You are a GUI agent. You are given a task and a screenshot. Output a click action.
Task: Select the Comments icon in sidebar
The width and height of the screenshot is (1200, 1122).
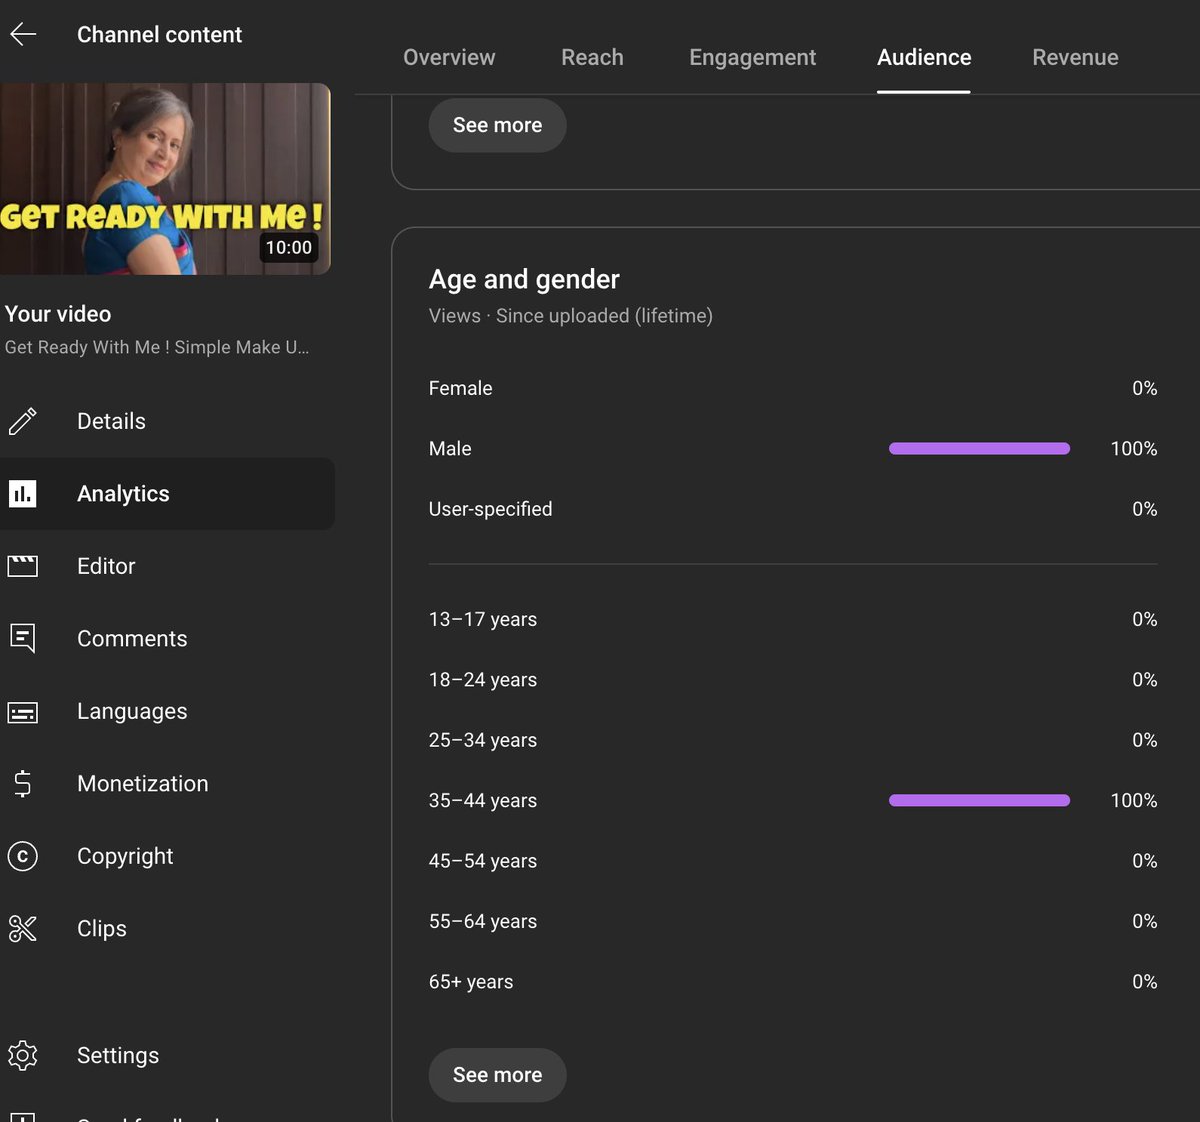22,638
